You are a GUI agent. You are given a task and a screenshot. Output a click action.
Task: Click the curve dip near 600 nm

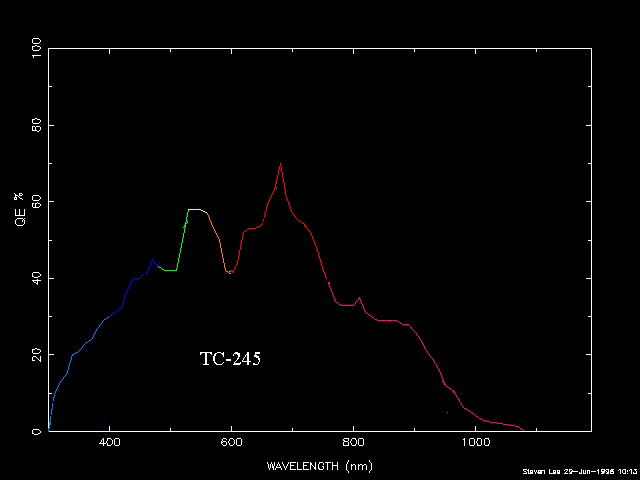pos(230,272)
